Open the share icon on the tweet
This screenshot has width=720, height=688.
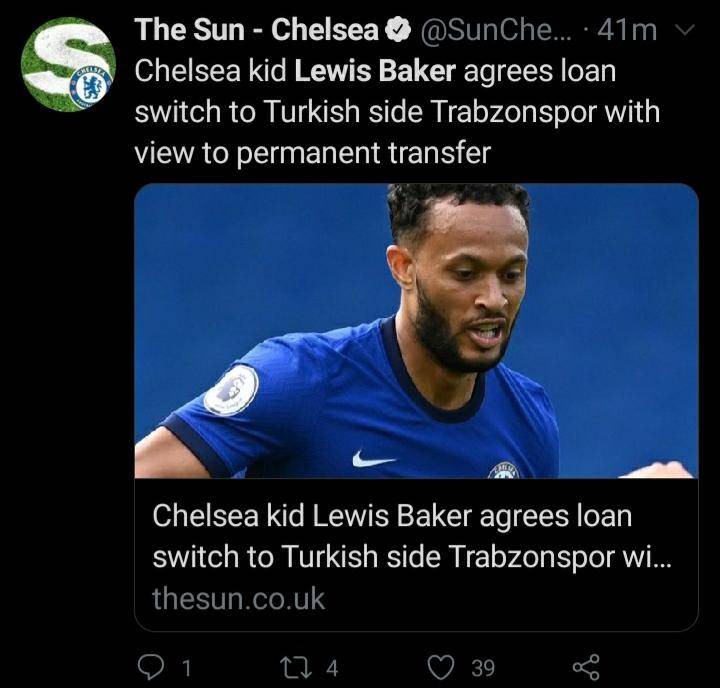[x=585, y=666]
